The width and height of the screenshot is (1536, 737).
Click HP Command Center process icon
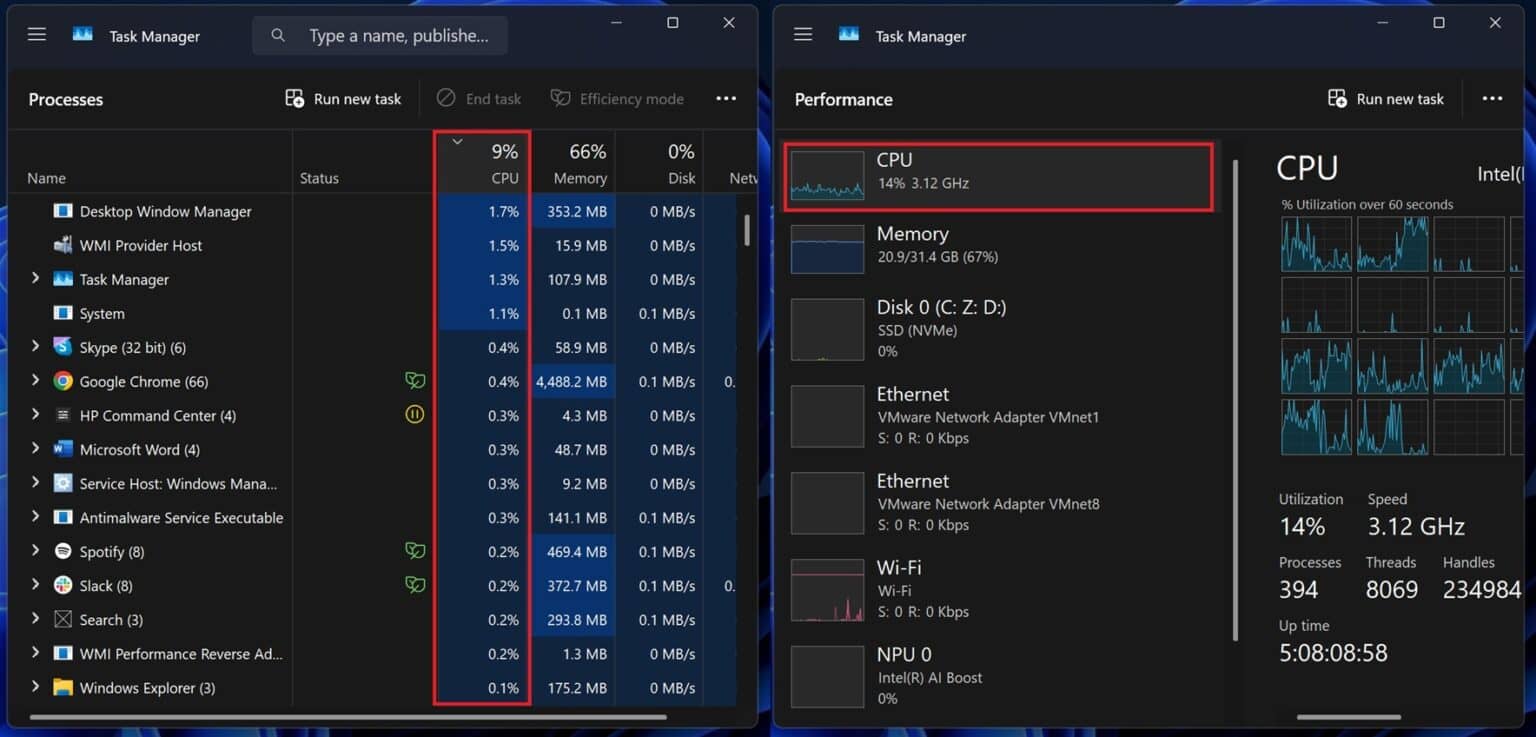pos(63,415)
